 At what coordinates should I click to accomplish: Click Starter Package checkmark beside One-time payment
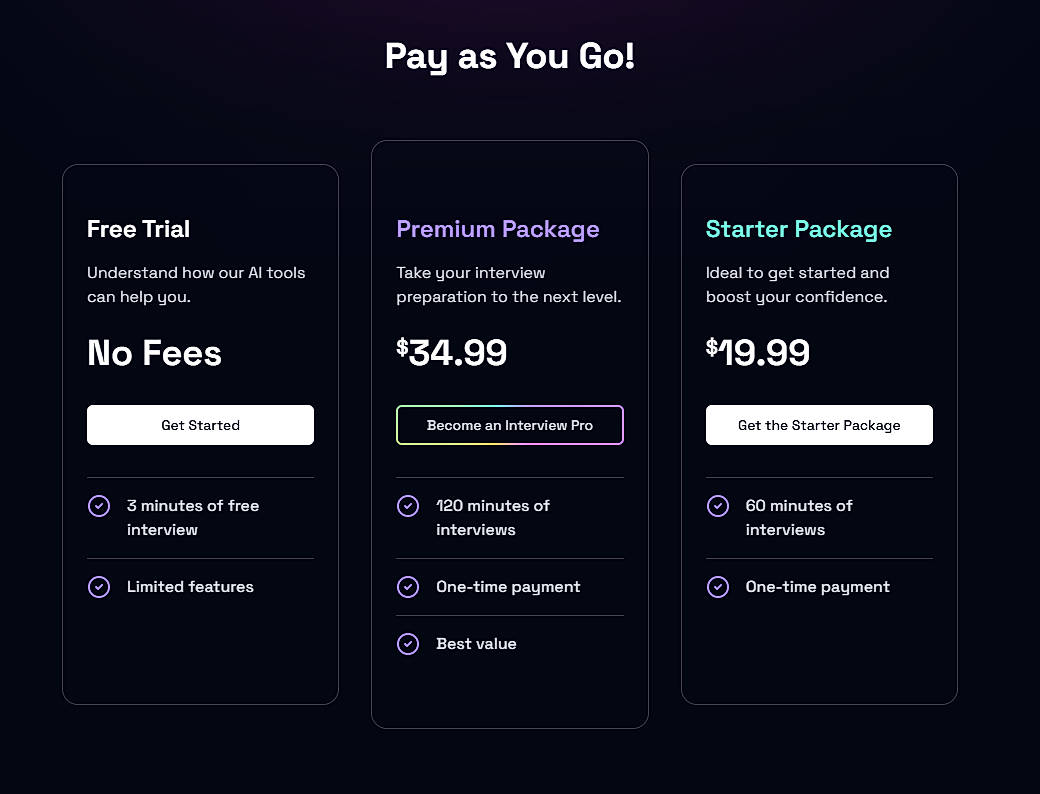pos(718,587)
